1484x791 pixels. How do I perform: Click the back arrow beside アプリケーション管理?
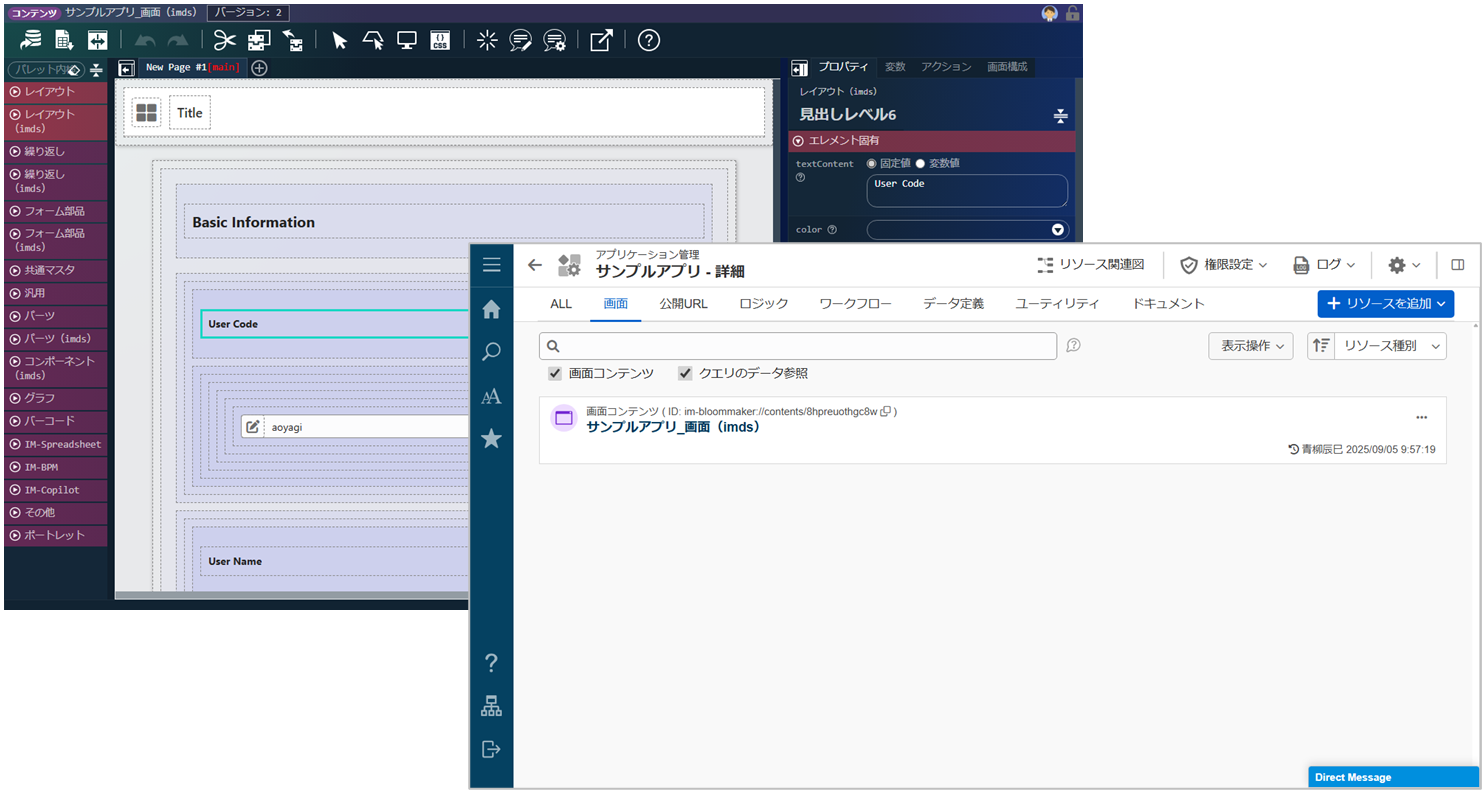(x=535, y=265)
